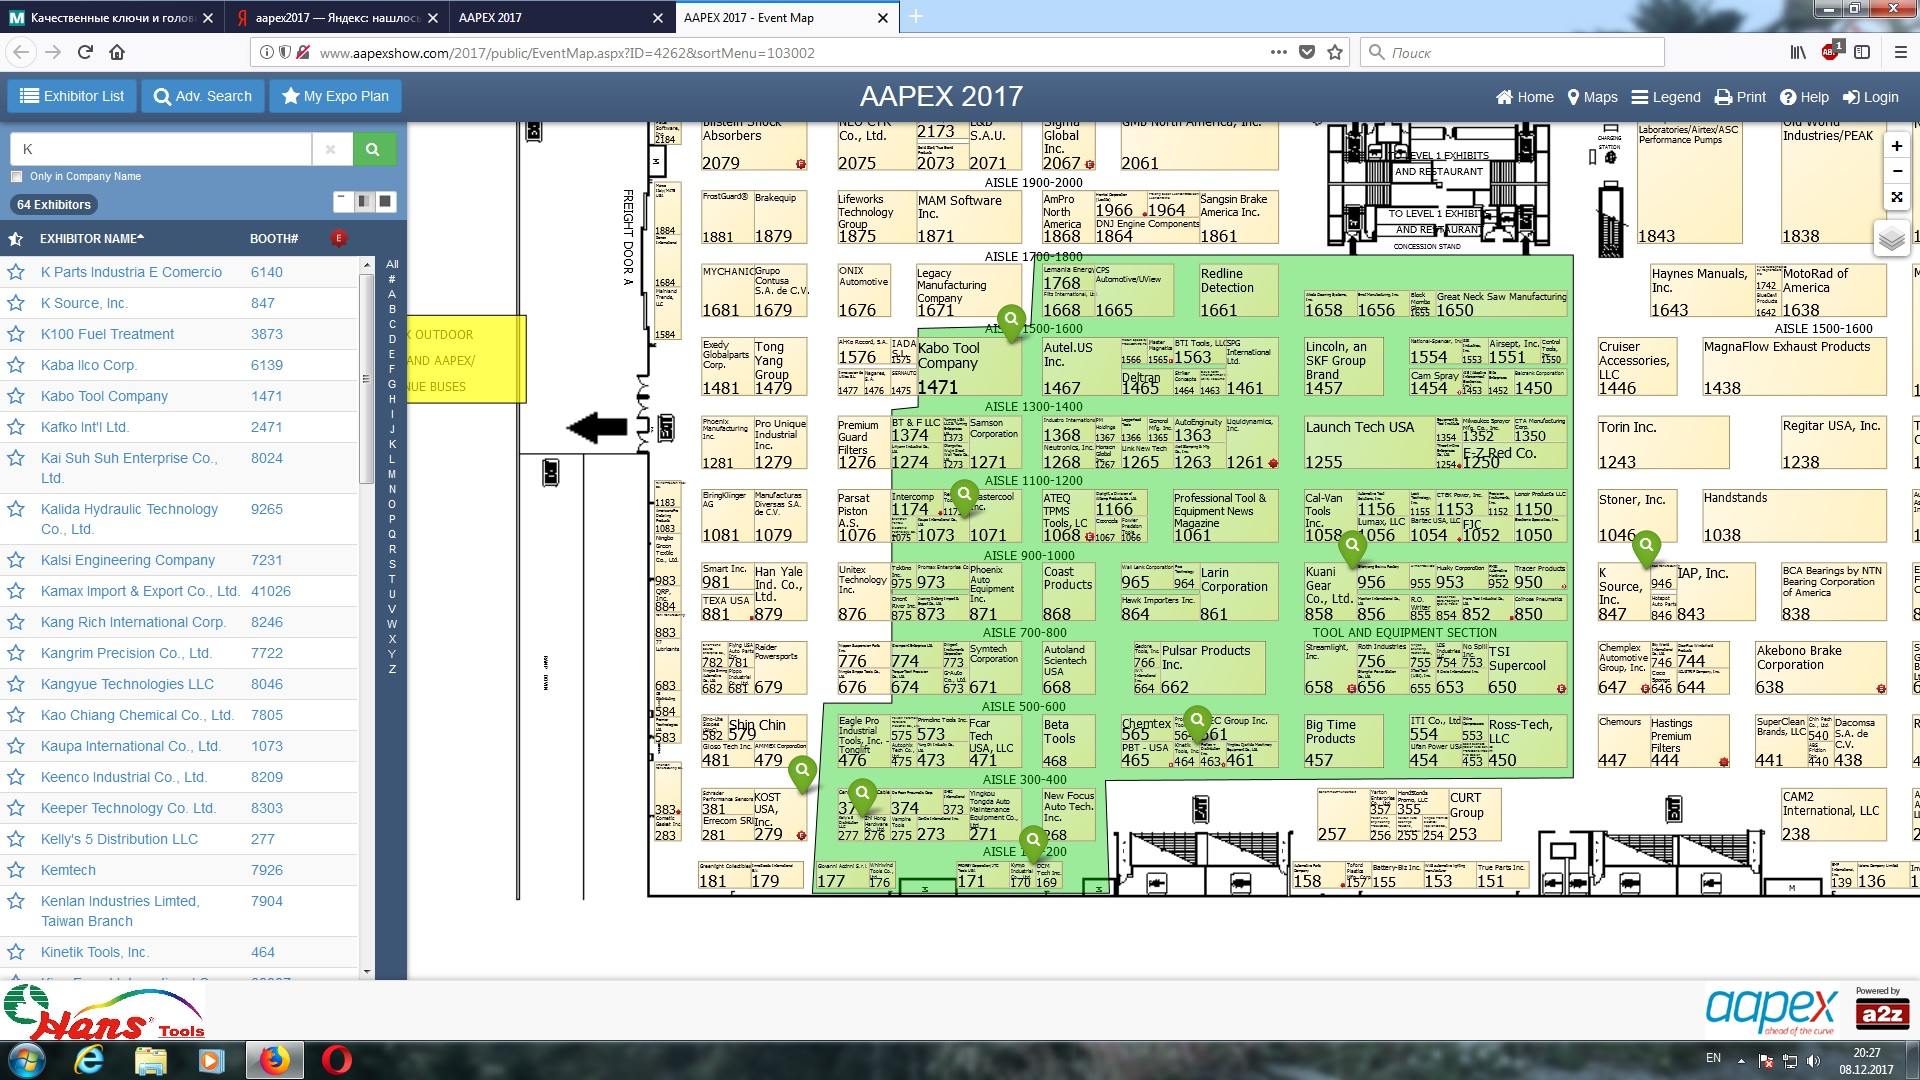1920x1080 pixels.
Task: Open Internet Explorer from taskbar
Action: tap(89, 1059)
